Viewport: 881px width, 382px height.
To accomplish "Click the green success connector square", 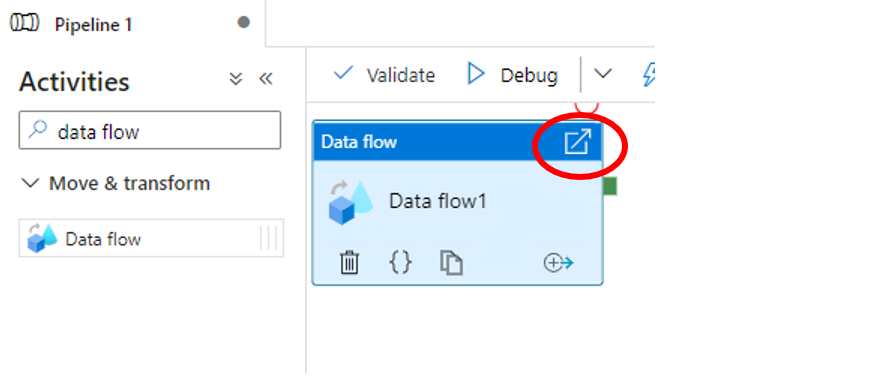I will pos(610,186).
